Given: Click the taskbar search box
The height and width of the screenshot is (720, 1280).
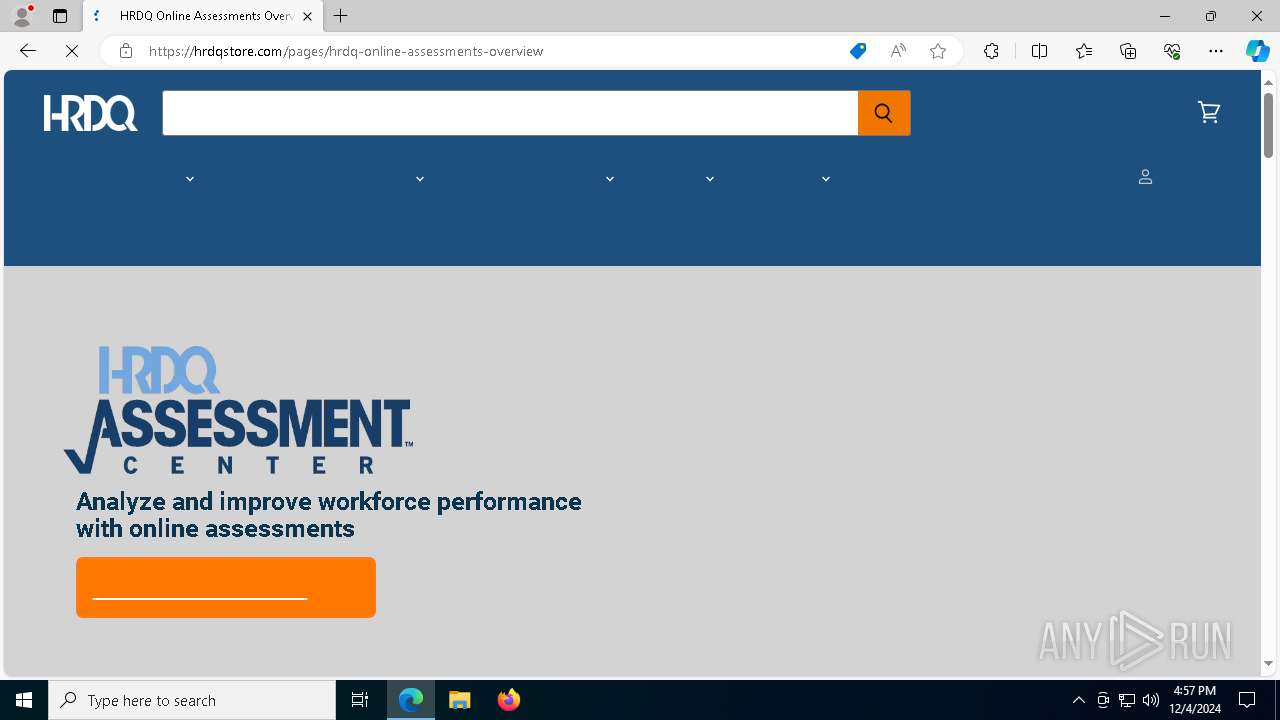Looking at the screenshot, I should point(192,700).
